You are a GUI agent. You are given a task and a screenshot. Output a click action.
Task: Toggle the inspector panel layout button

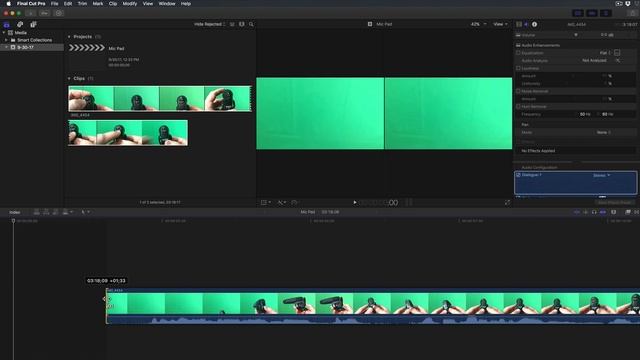(x=606, y=13)
